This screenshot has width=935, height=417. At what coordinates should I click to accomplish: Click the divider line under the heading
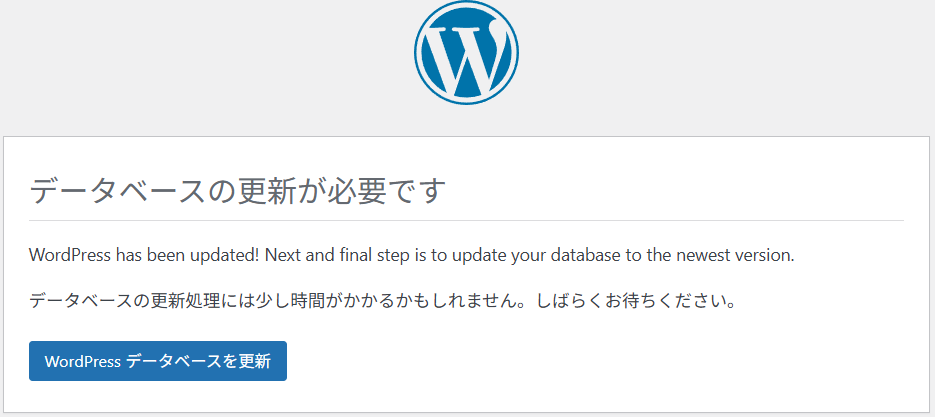click(466, 220)
